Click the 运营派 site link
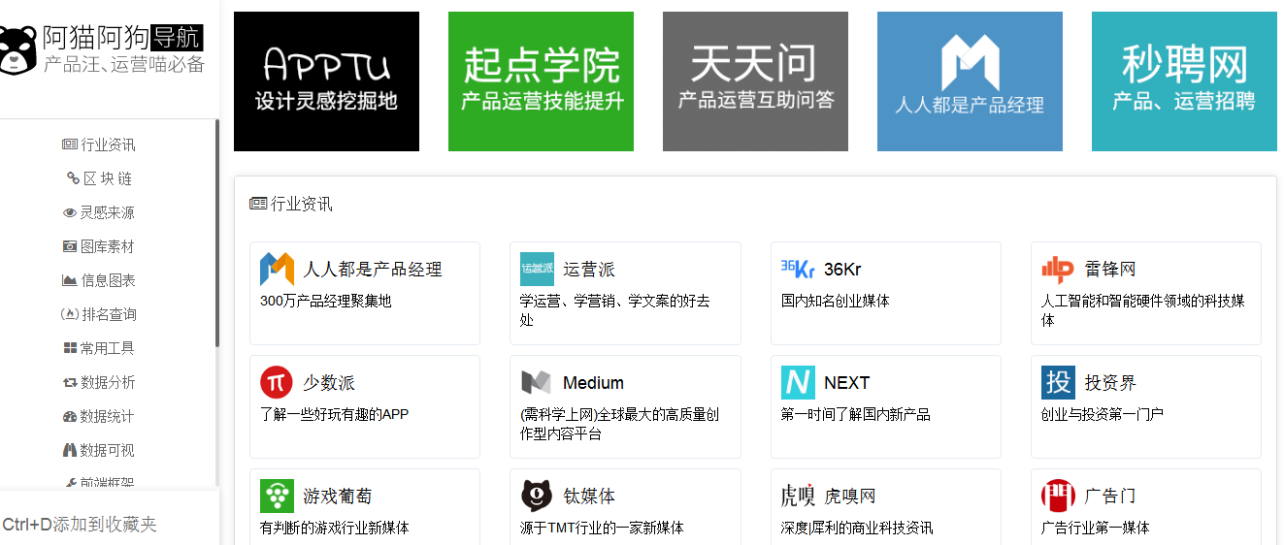 tap(589, 270)
